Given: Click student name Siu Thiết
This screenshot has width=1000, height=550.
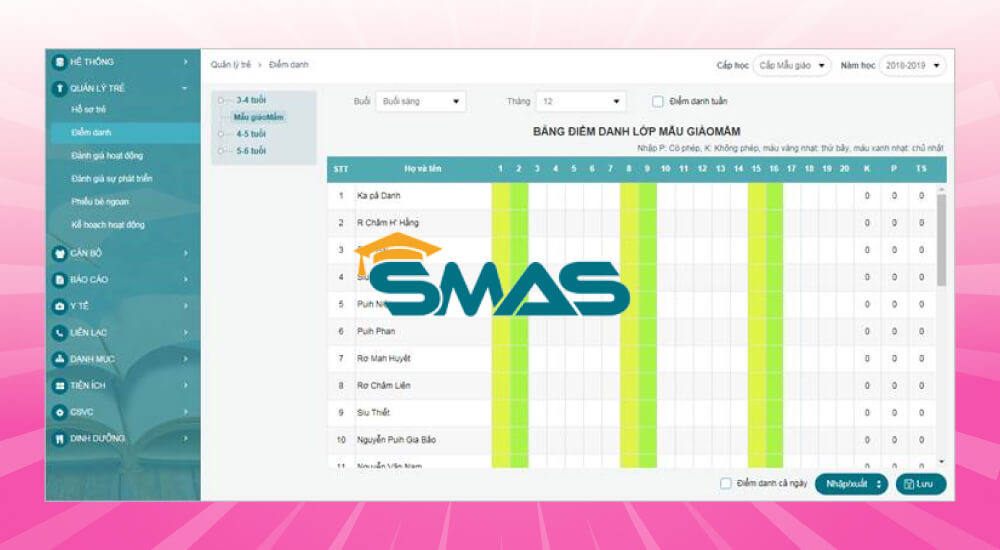Looking at the screenshot, I should 373,413.
